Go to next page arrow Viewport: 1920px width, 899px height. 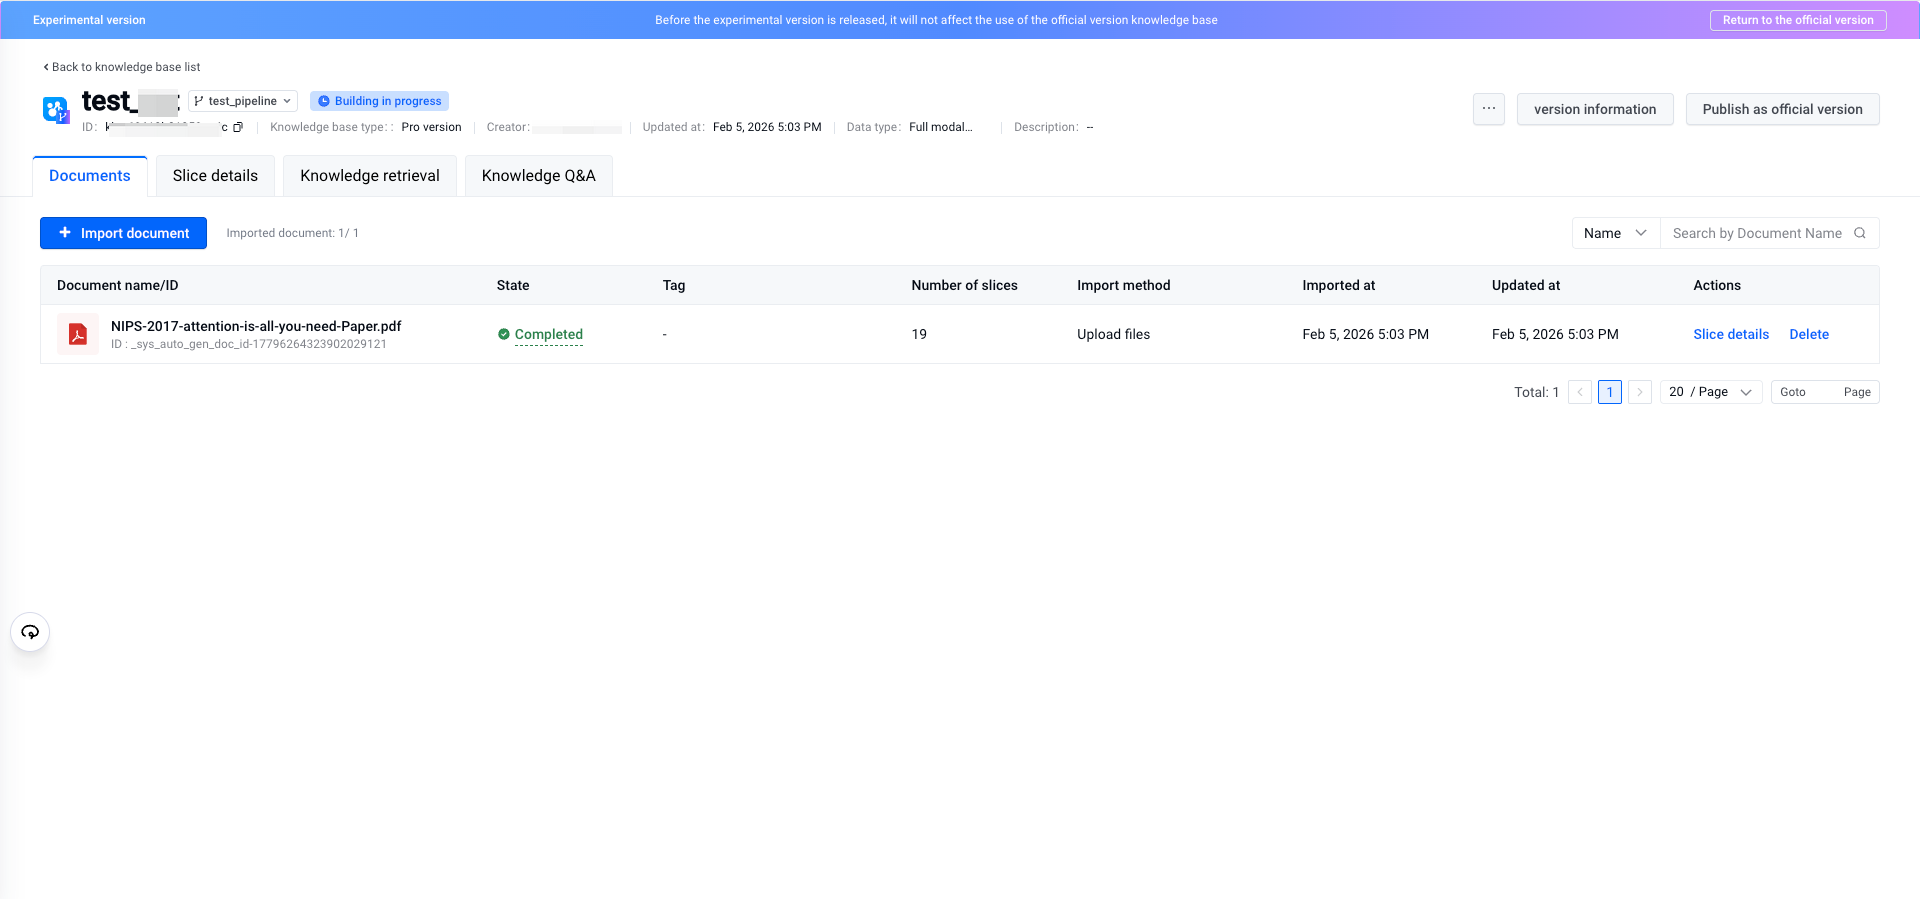pos(1639,392)
